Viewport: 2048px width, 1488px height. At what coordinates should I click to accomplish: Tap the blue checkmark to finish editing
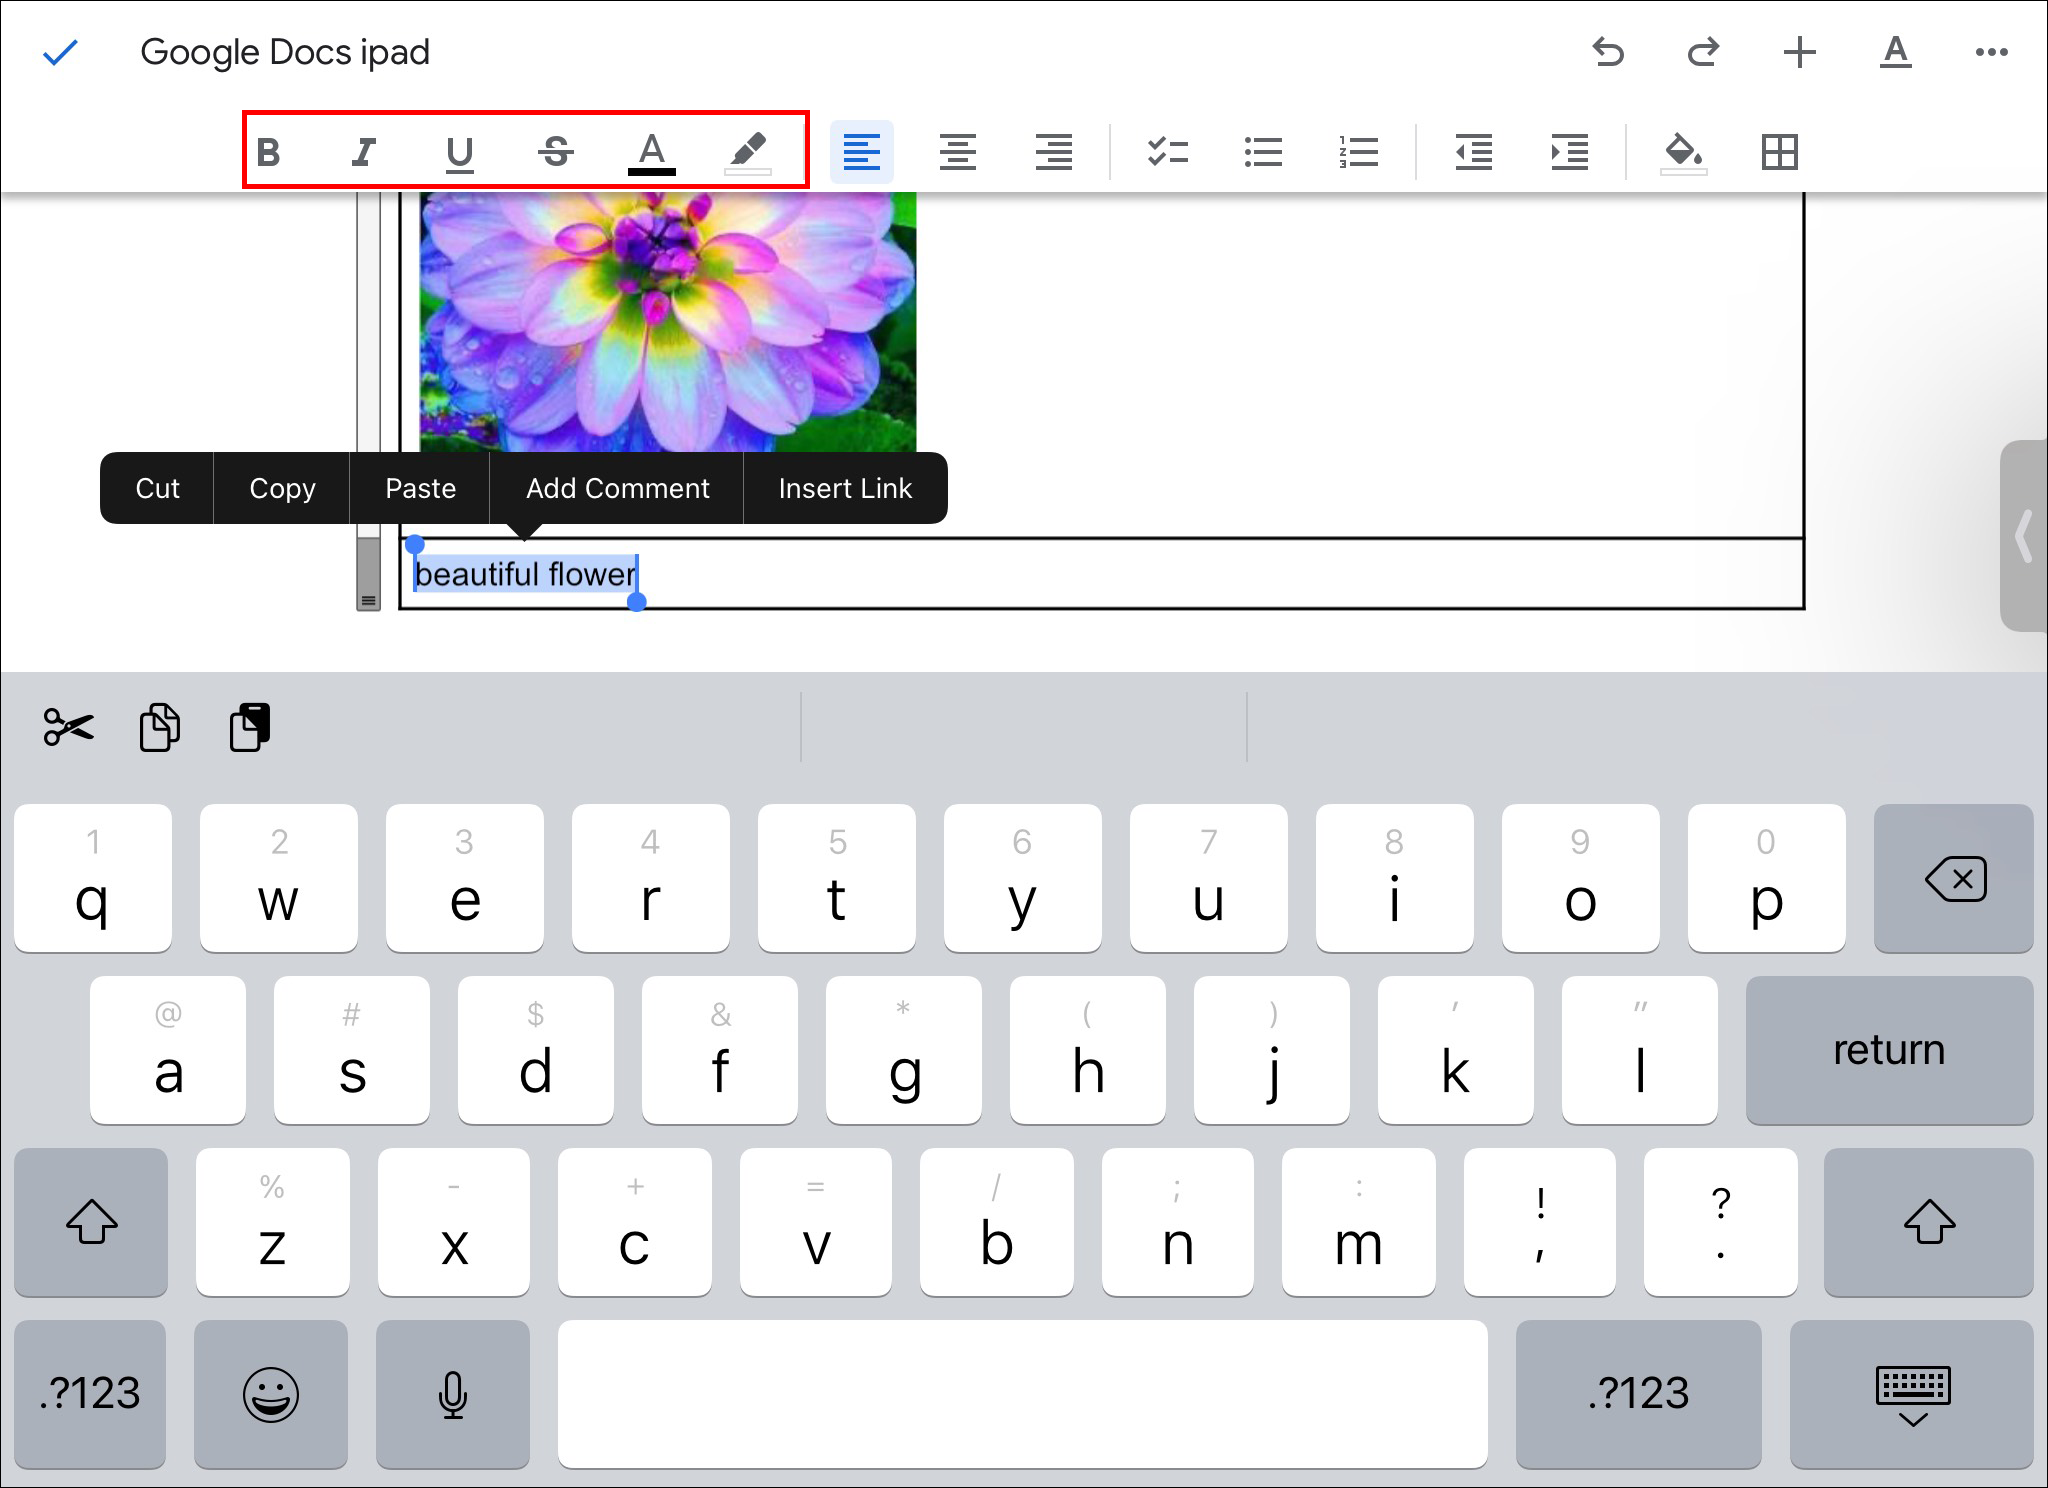[60, 52]
